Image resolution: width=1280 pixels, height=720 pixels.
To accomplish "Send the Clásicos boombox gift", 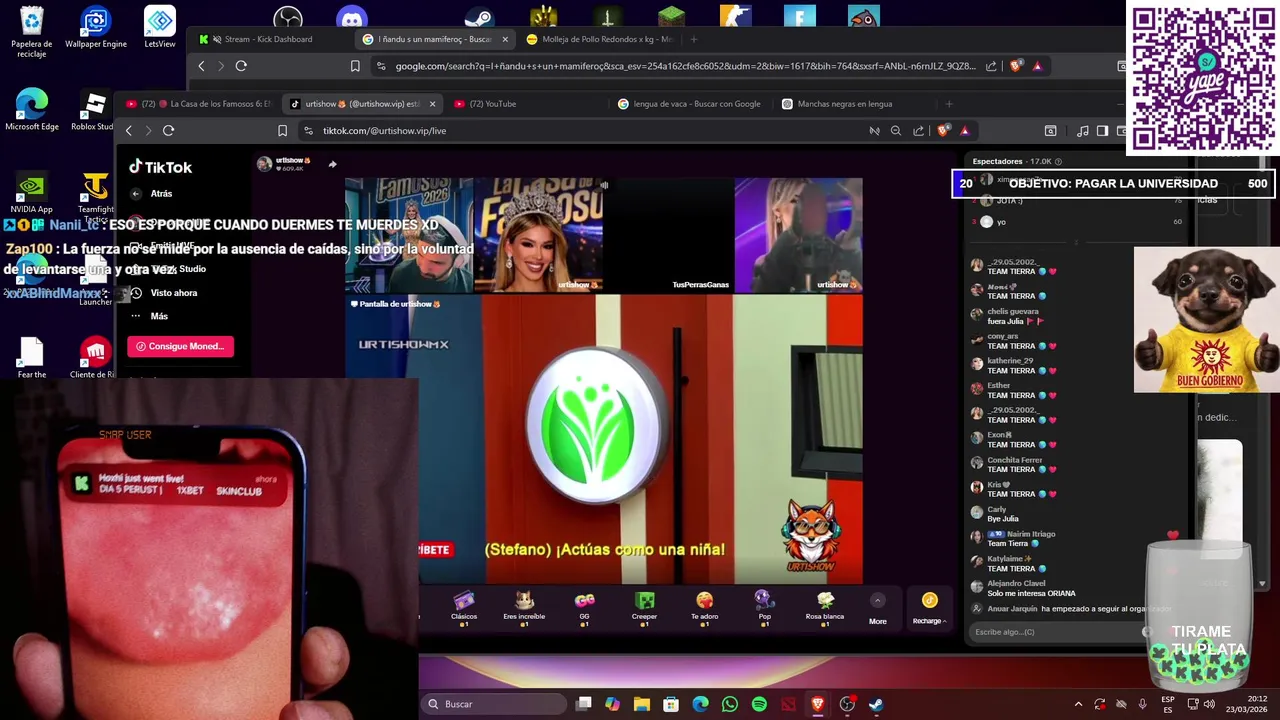I will coord(464,606).
